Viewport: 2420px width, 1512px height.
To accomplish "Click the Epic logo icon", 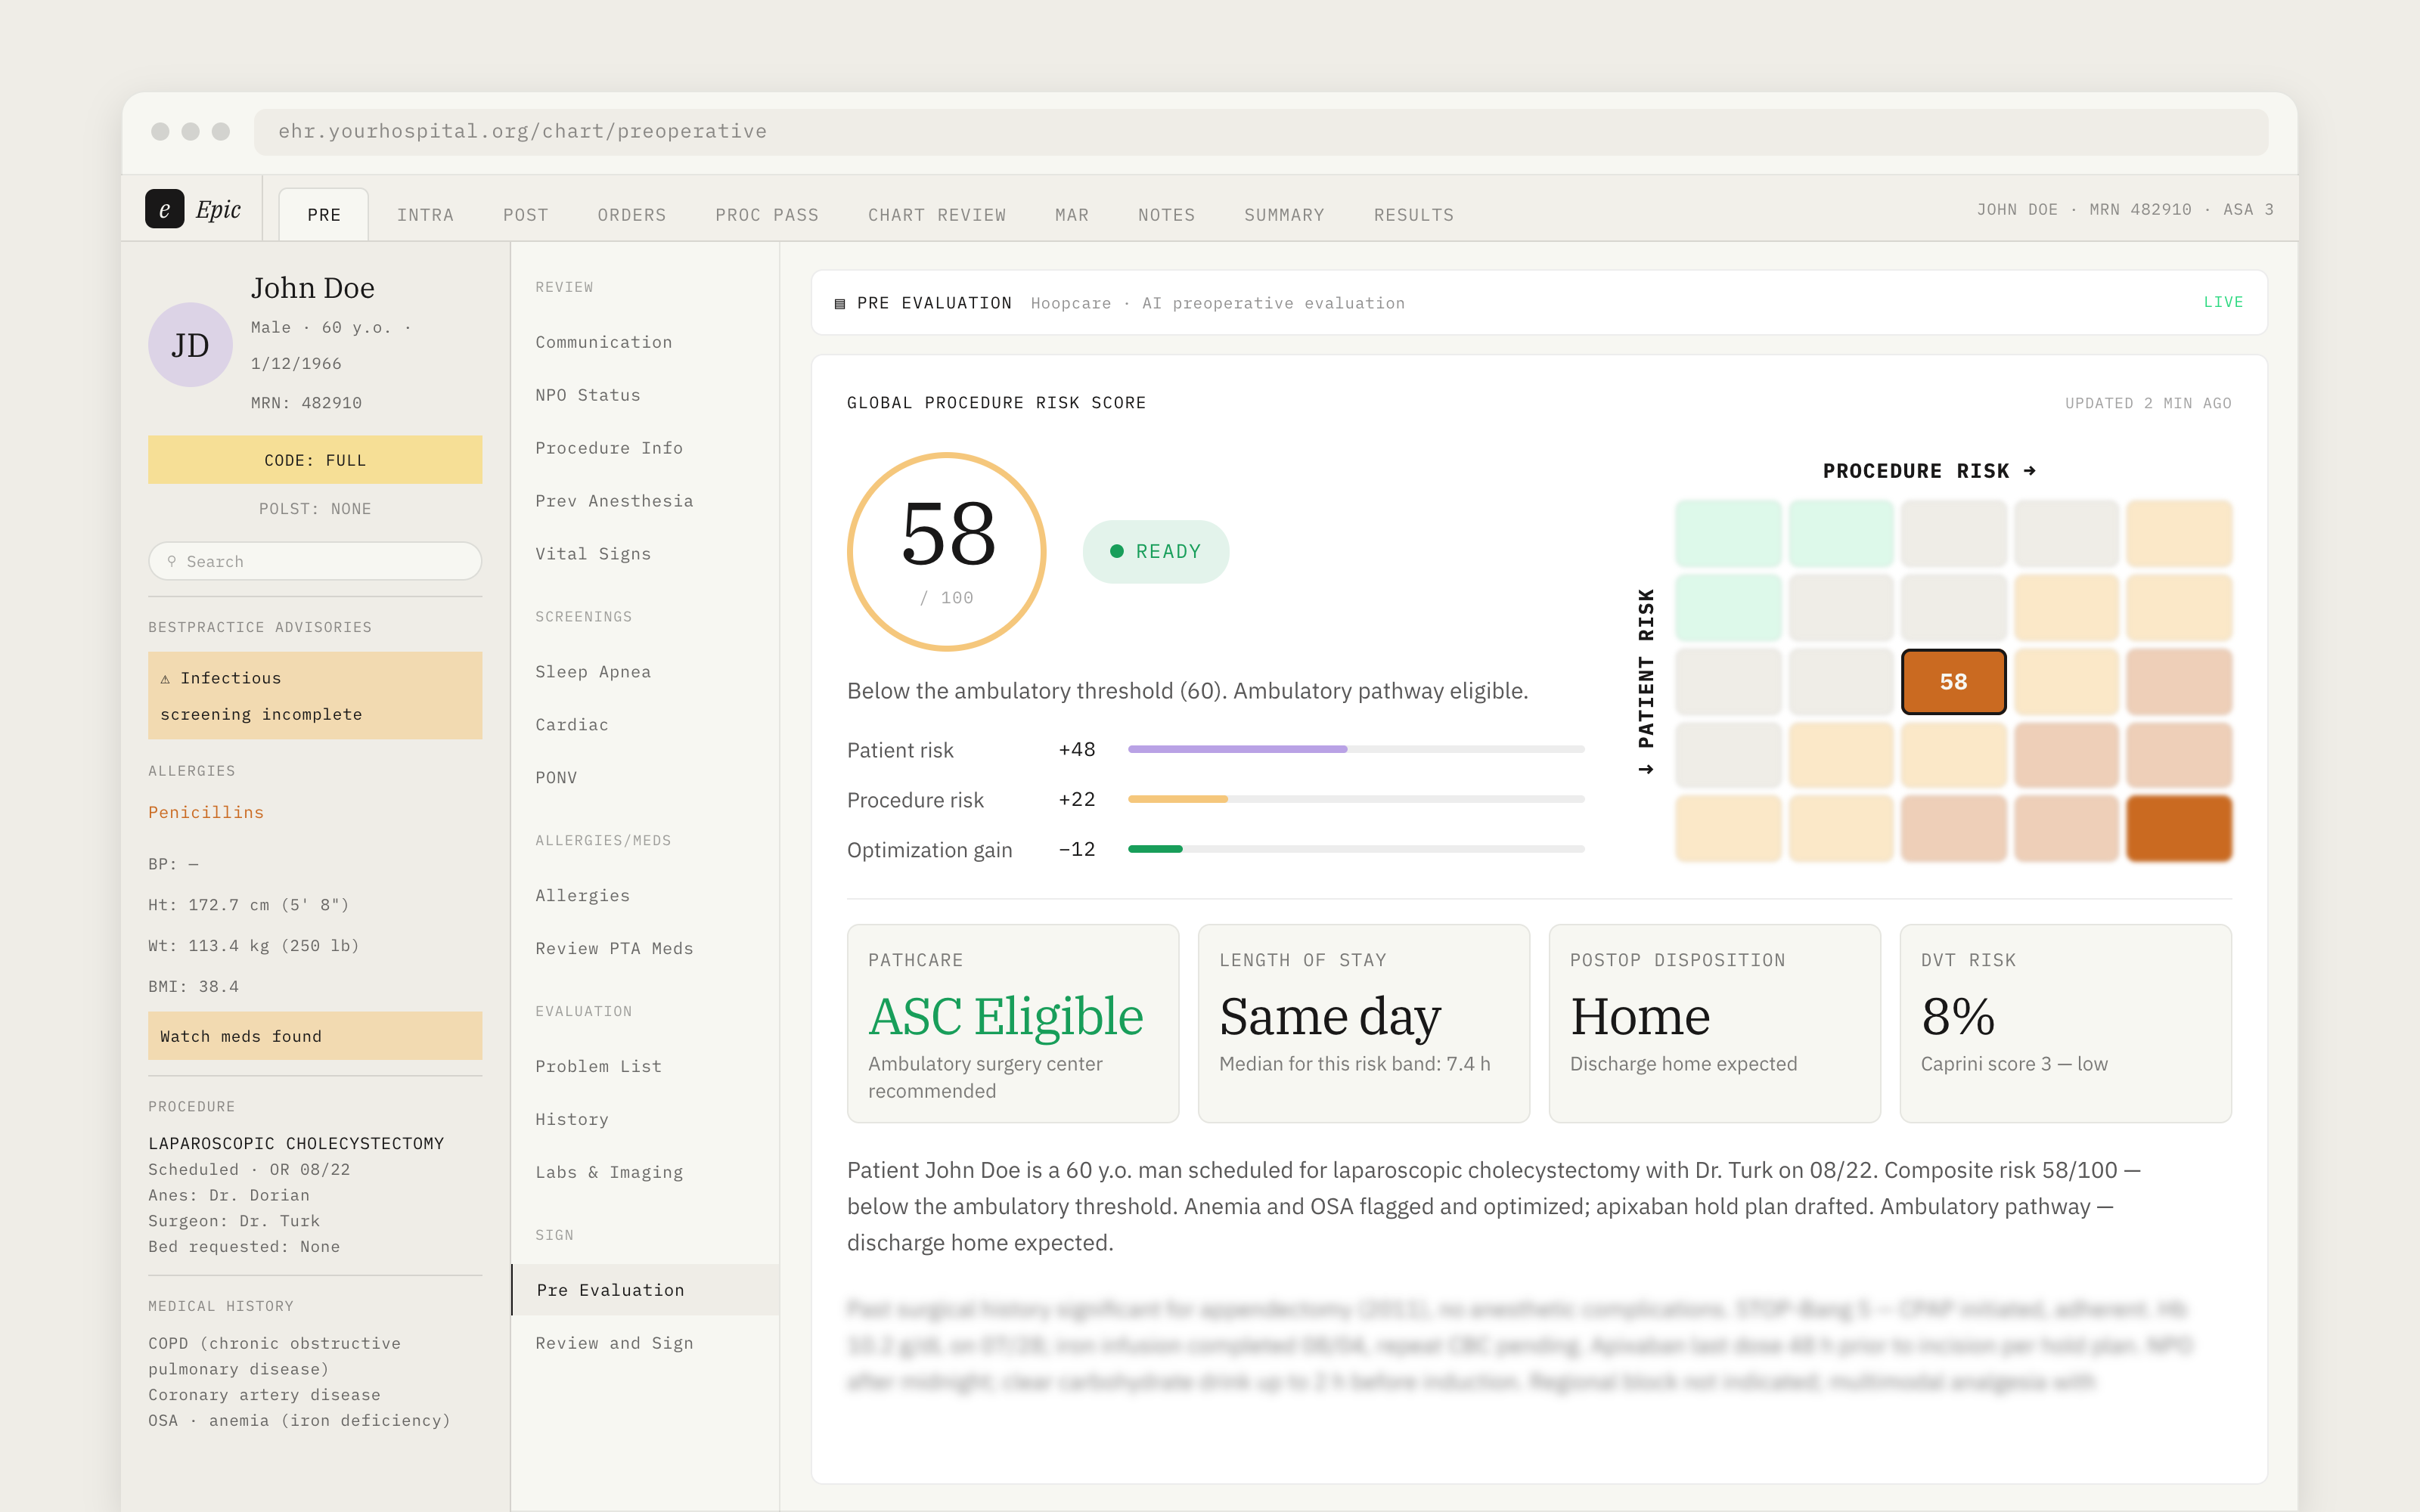I will pyautogui.click(x=164, y=209).
